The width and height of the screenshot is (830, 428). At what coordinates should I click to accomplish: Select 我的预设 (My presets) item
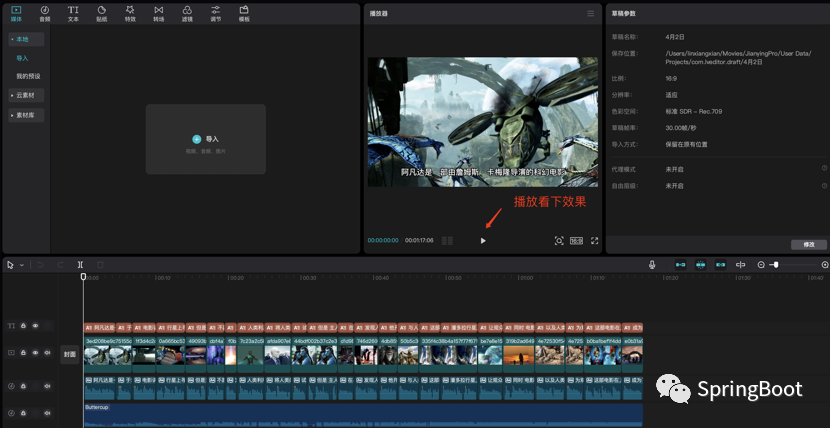coord(28,76)
